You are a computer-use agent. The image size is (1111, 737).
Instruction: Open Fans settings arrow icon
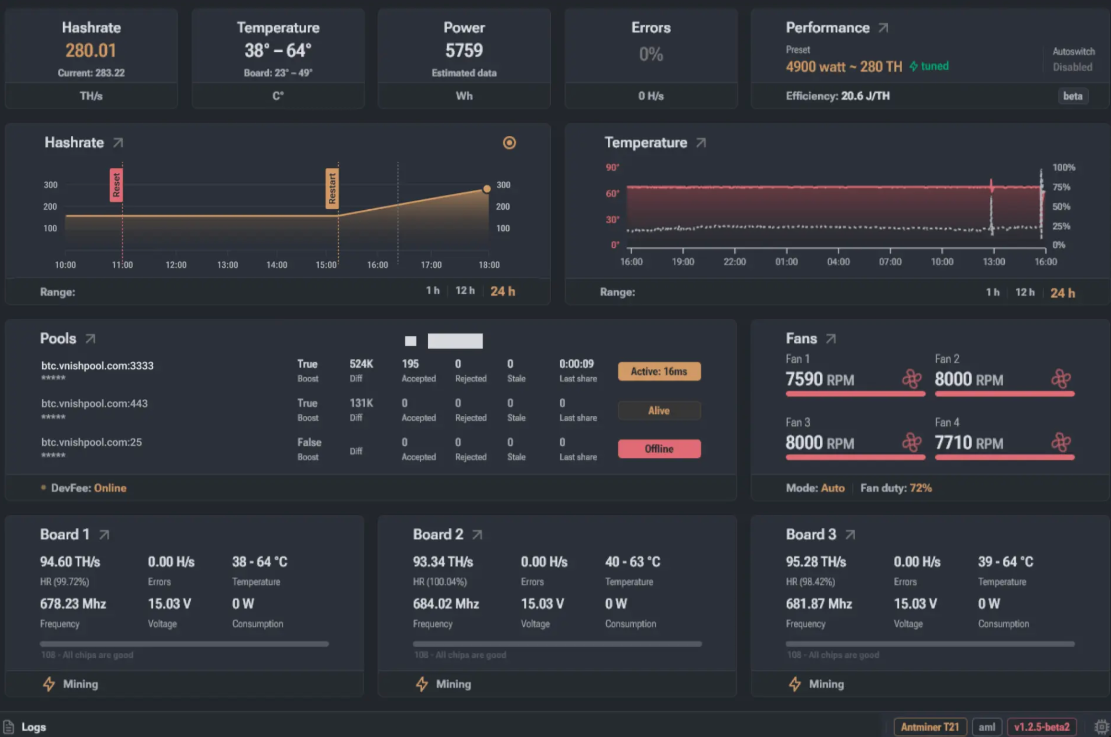(830, 339)
